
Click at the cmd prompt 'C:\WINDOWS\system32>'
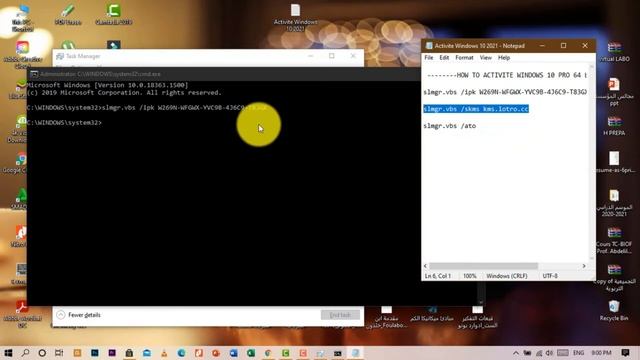pos(64,122)
